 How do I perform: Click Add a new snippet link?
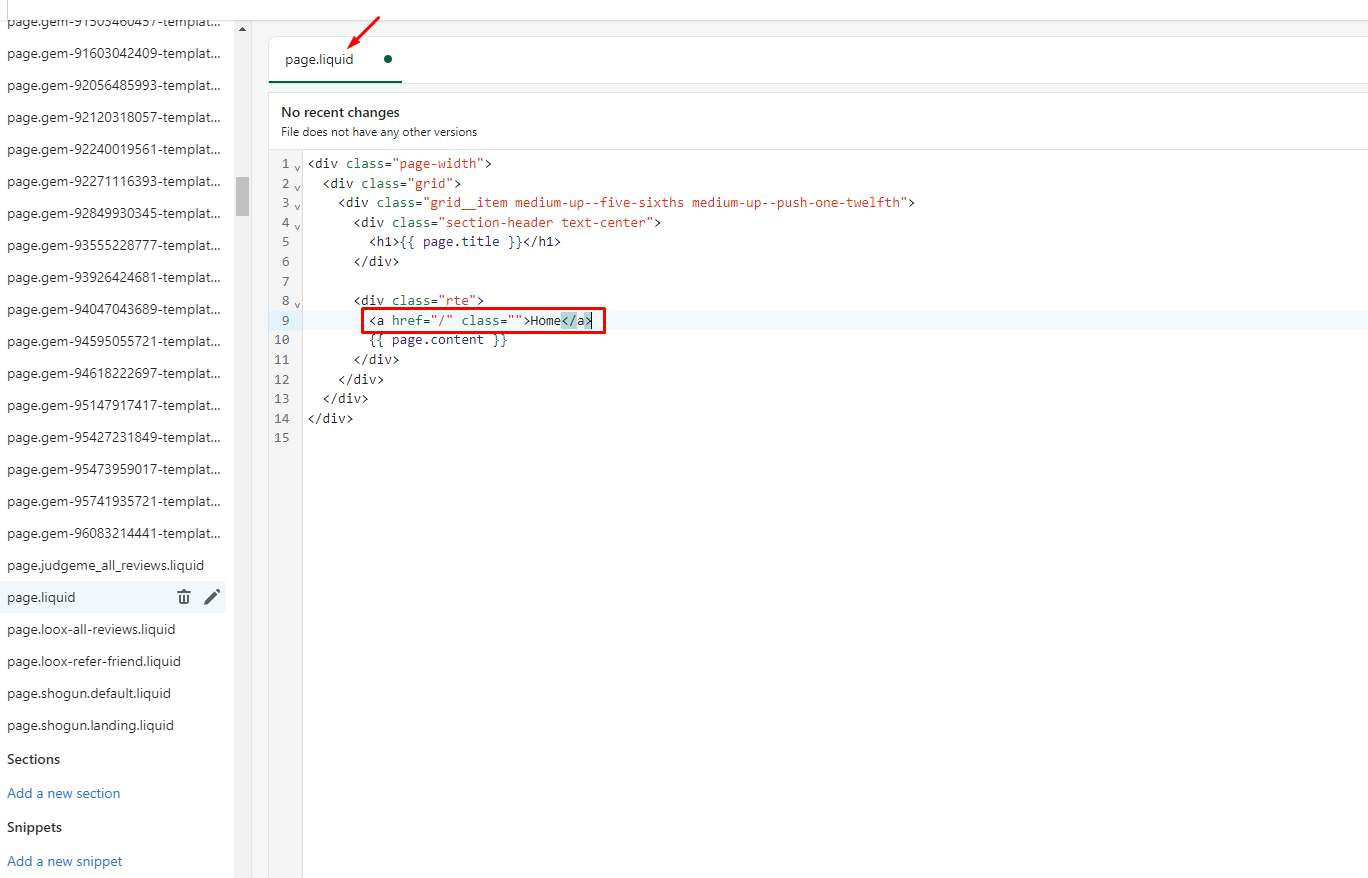tap(64, 861)
